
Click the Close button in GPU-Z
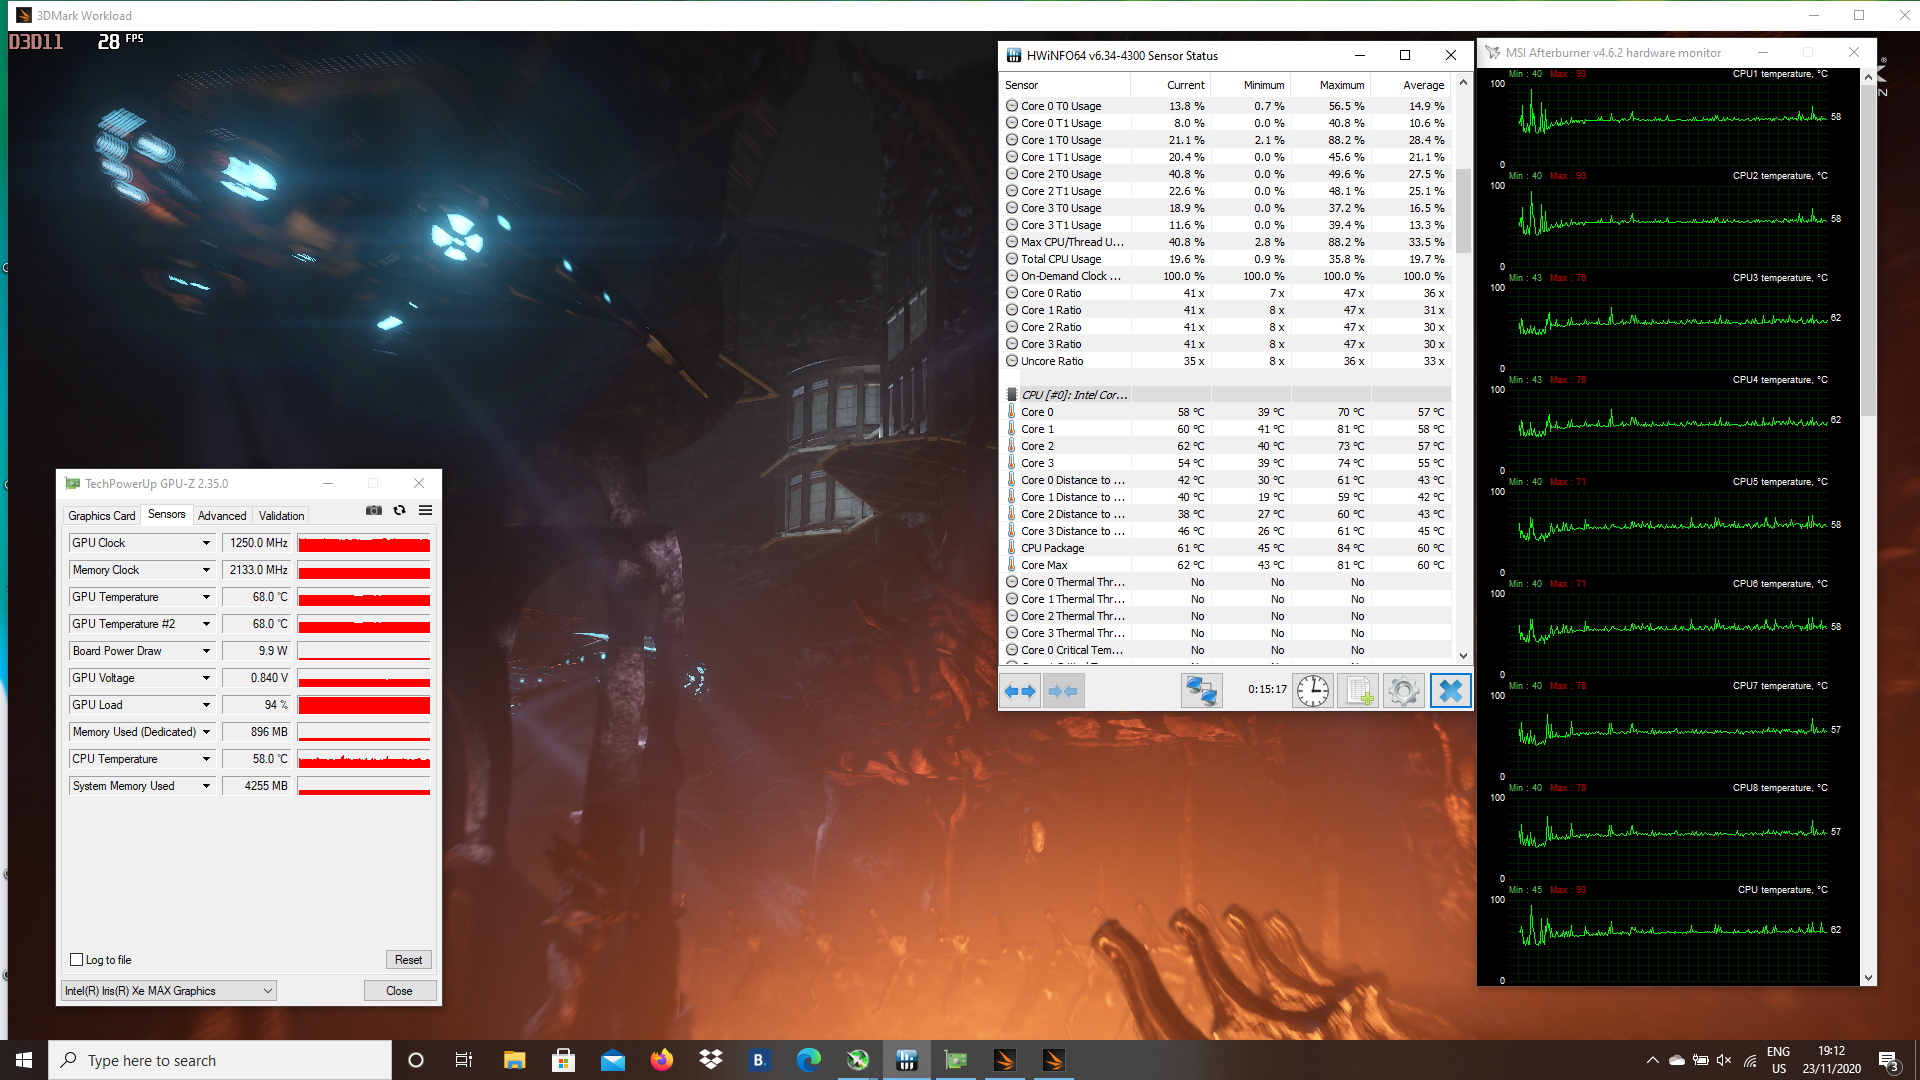[x=399, y=991]
